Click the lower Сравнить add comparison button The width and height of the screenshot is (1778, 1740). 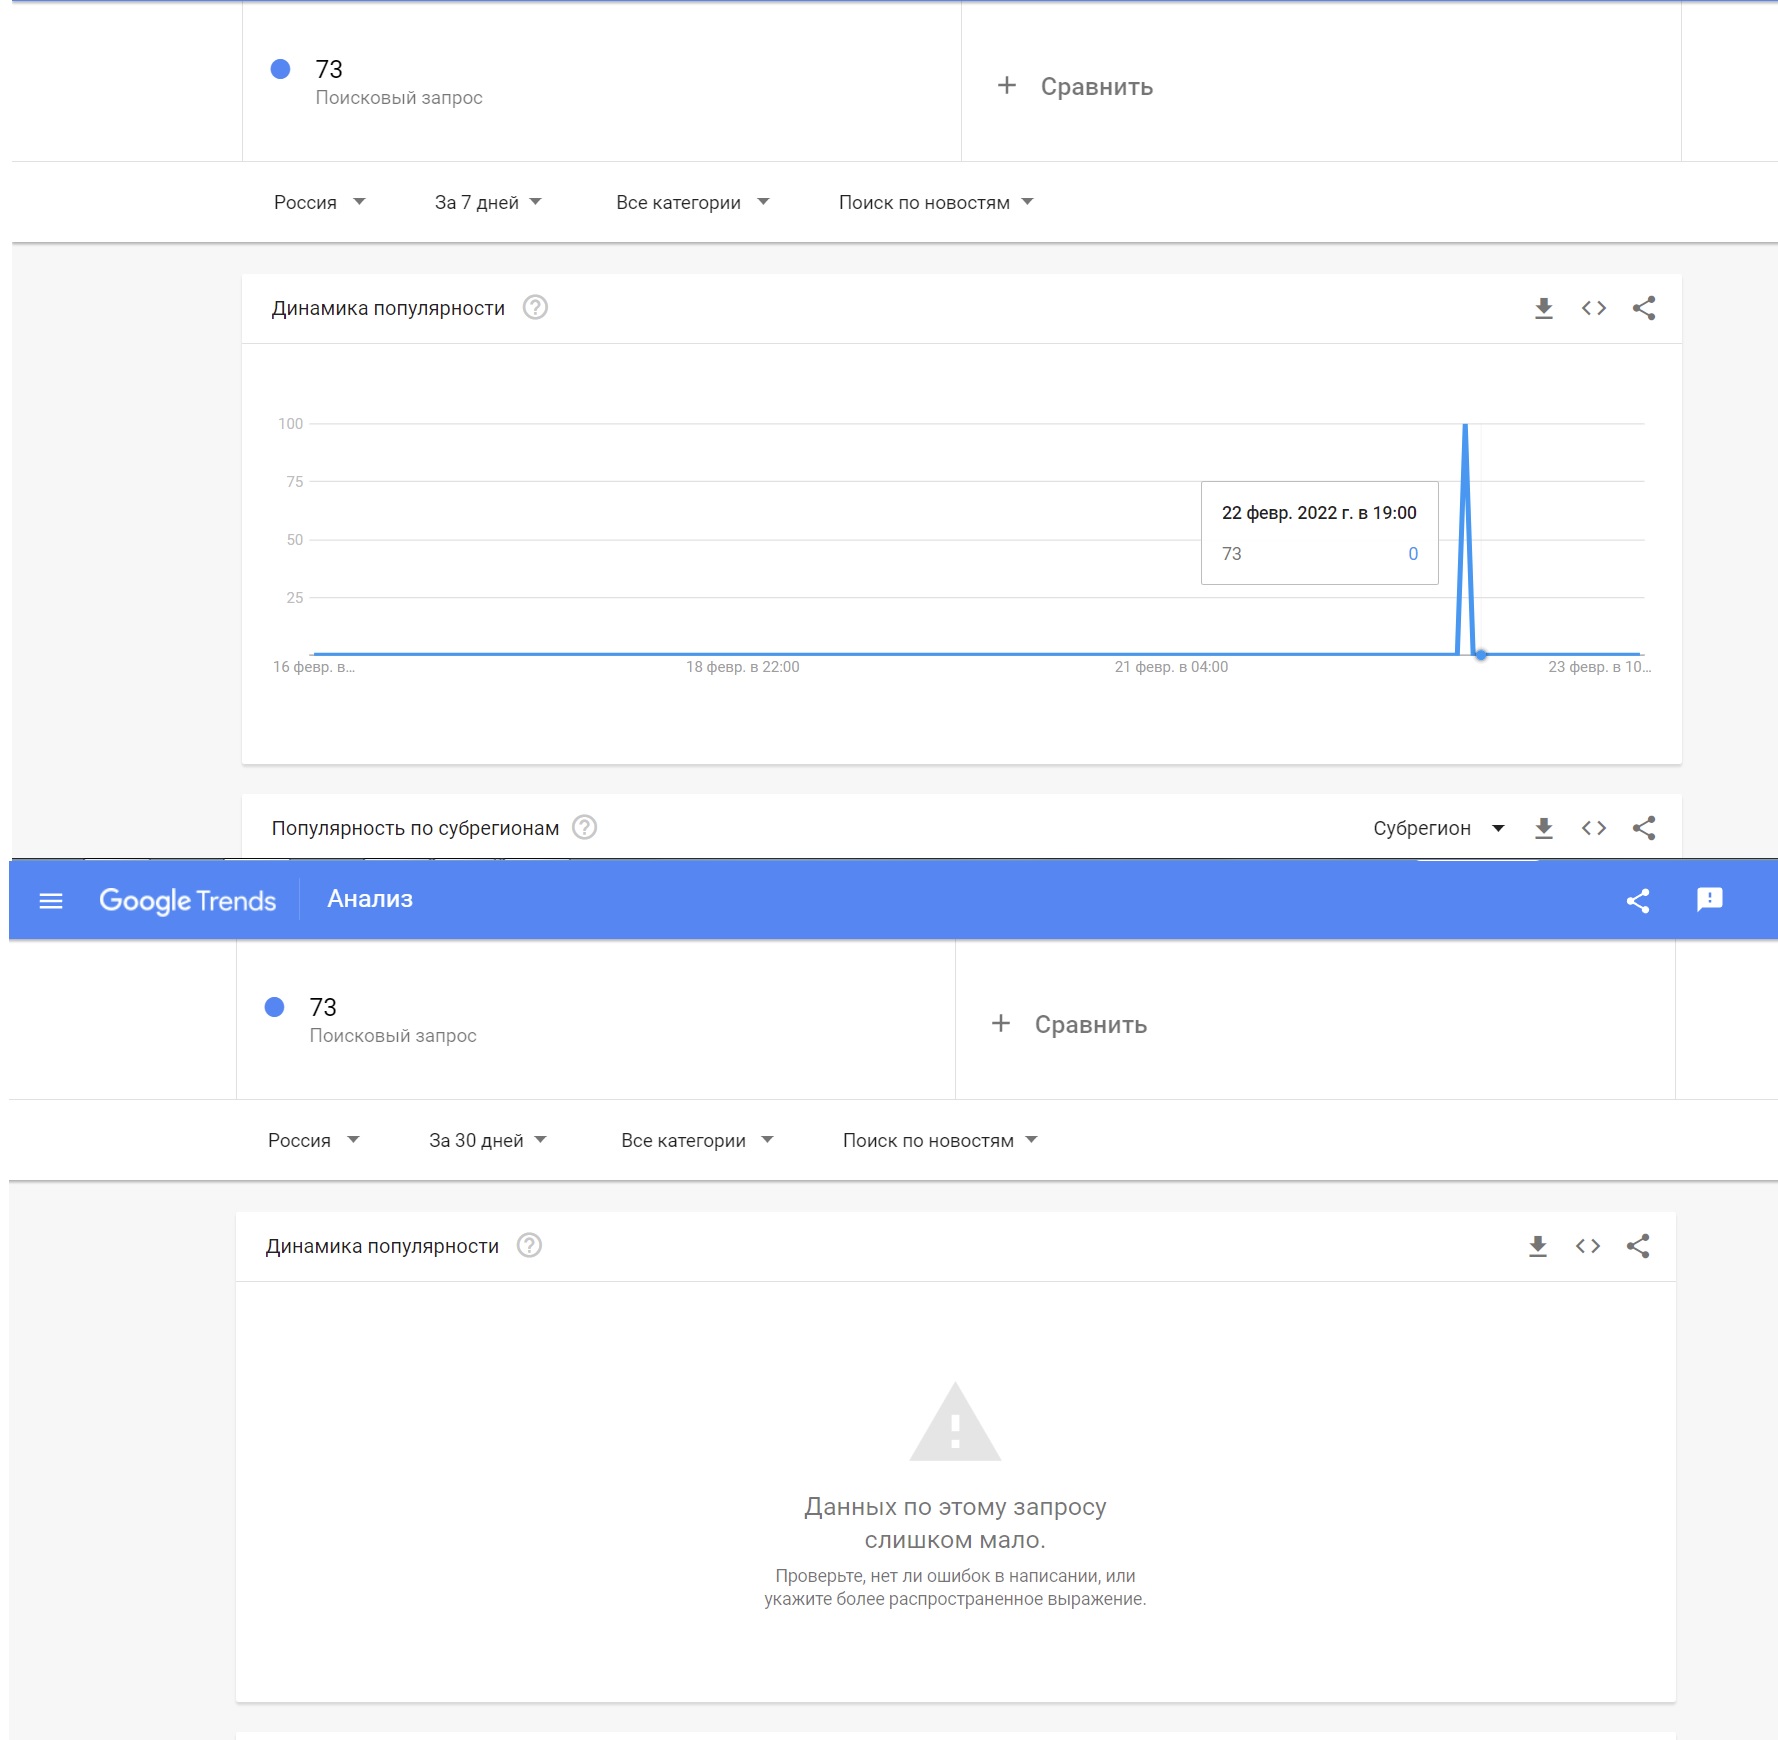pos(1069,1024)
